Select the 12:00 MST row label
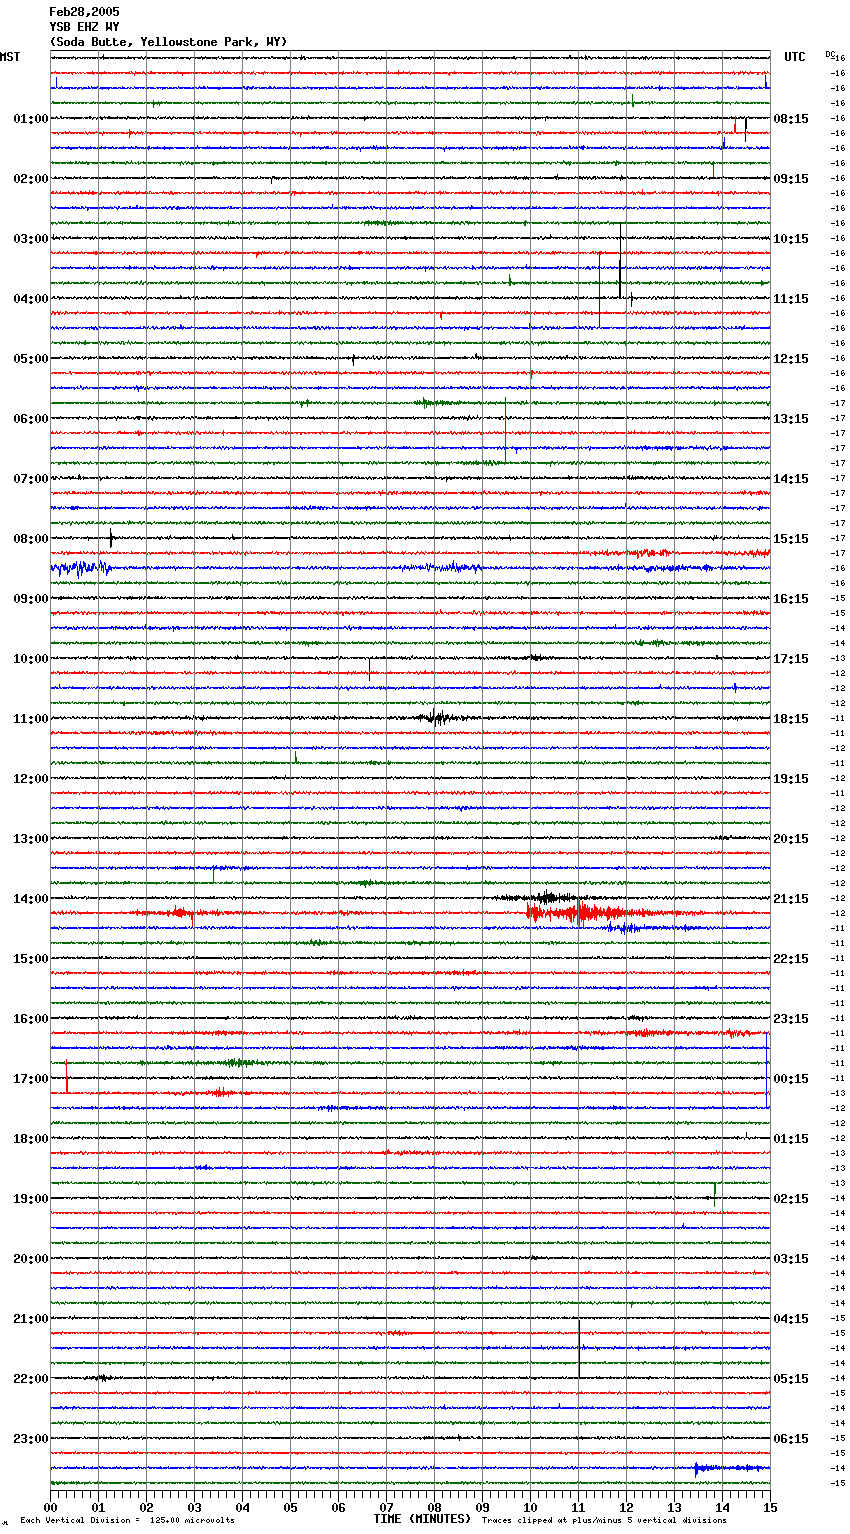The height and width of the screenshot is (1534, 850). 31,779
